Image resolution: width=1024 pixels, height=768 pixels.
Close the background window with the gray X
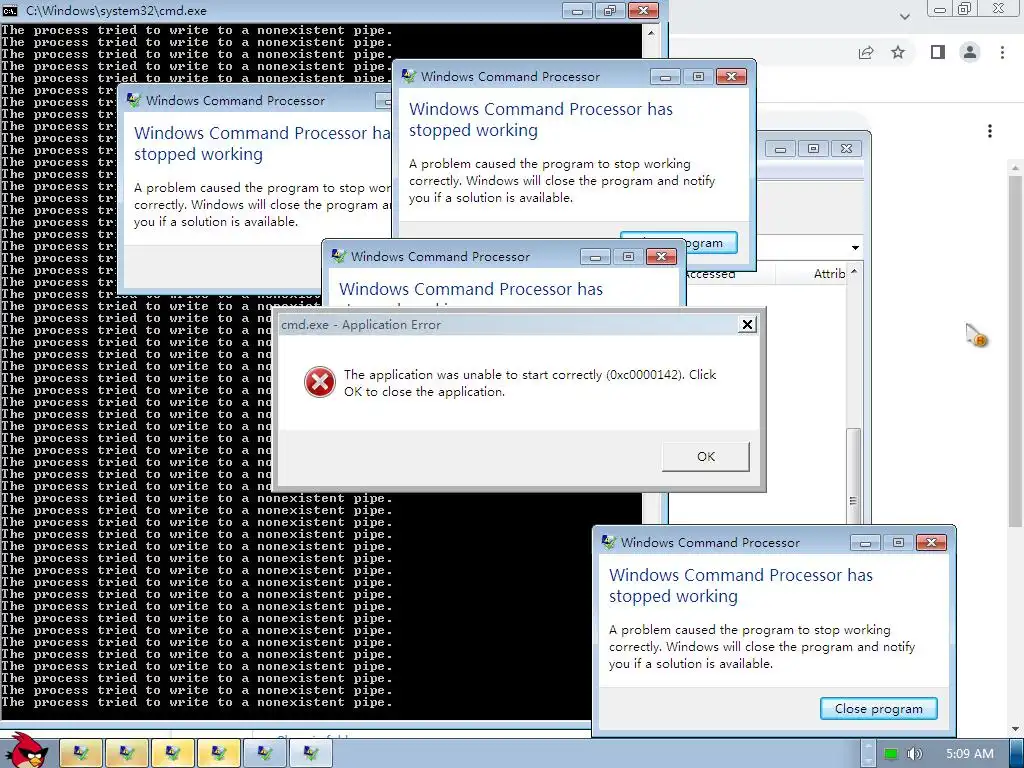[846, 149]
